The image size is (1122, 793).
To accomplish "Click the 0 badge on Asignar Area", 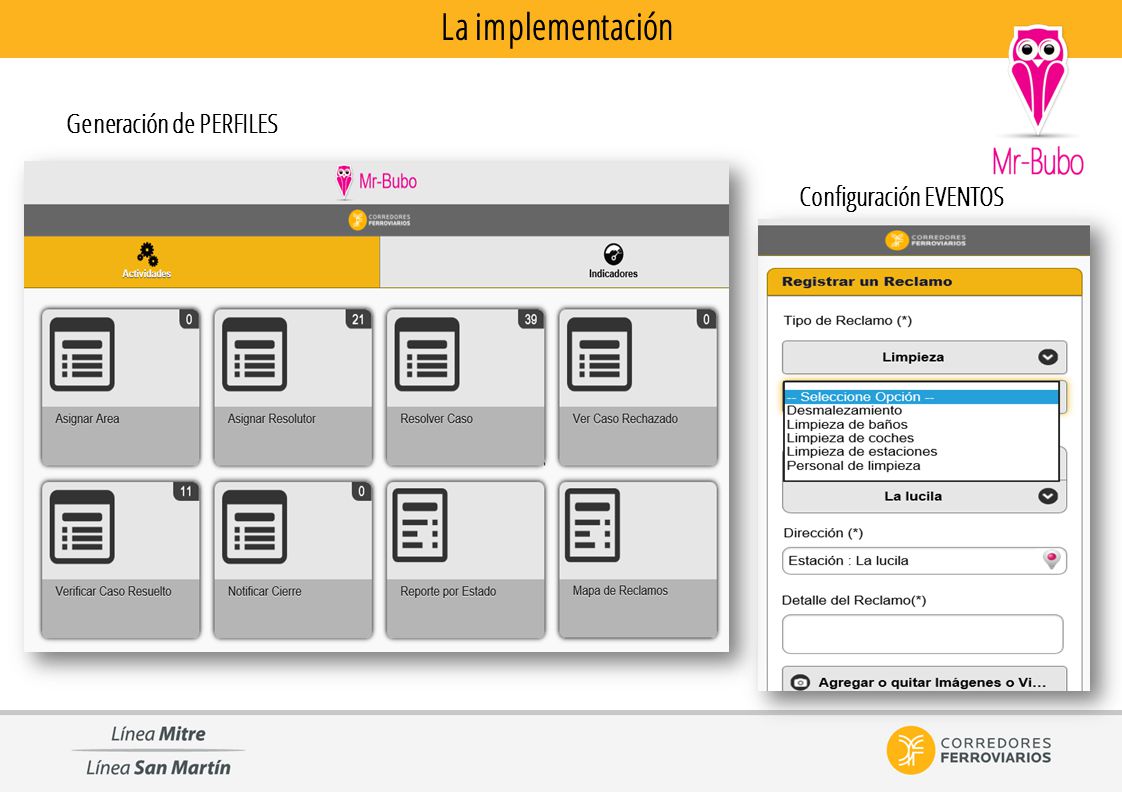I will click(x=189, y=319).
